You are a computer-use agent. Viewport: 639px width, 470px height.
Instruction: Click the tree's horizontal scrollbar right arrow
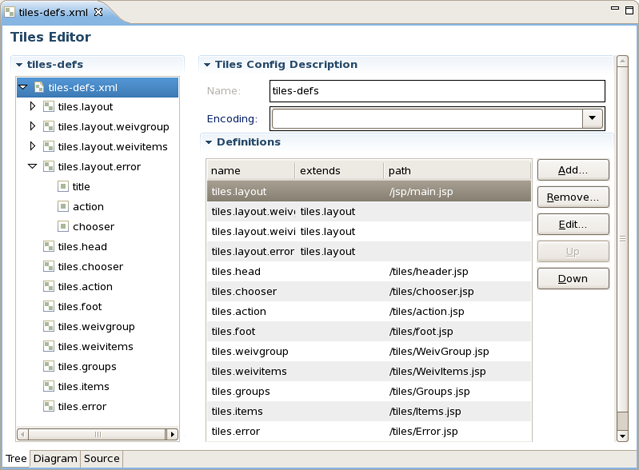tap(172, 435)
